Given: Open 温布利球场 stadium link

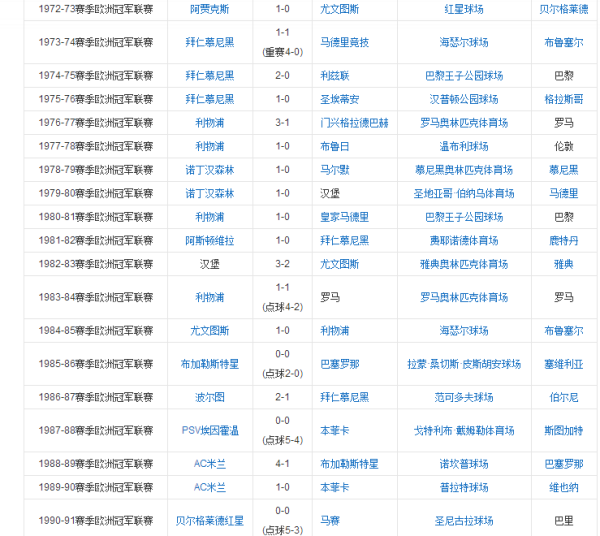Looking at the screenshot, I should 464,147.
